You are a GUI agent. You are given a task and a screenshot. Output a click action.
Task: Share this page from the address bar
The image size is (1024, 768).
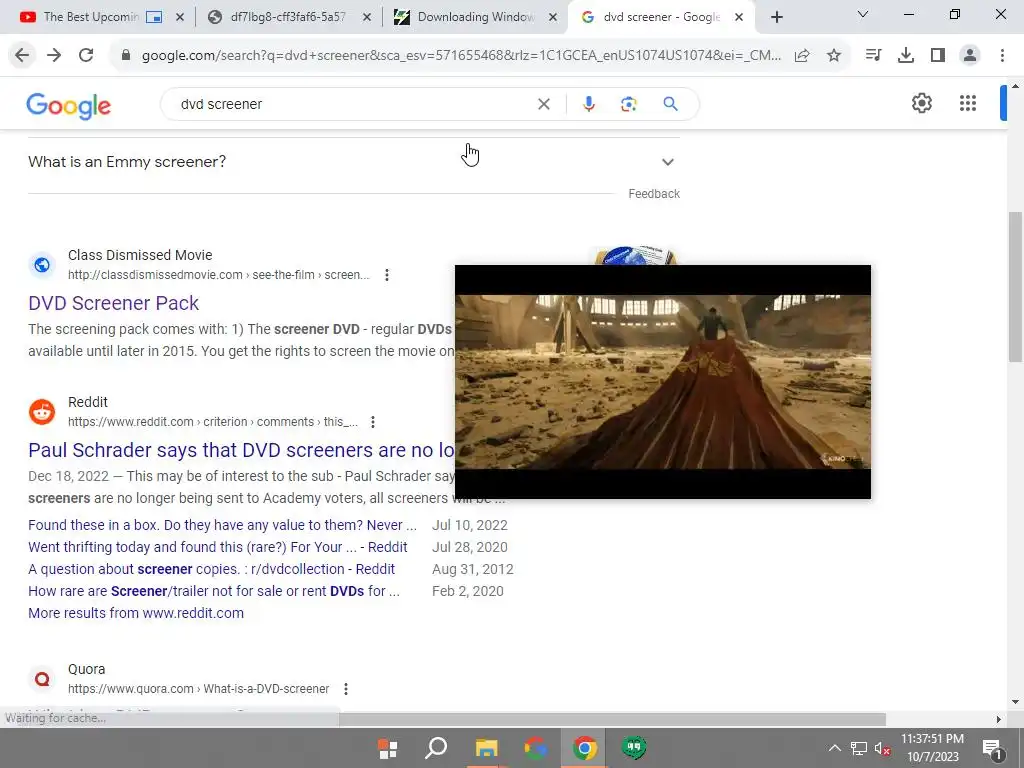pos(802,56)
